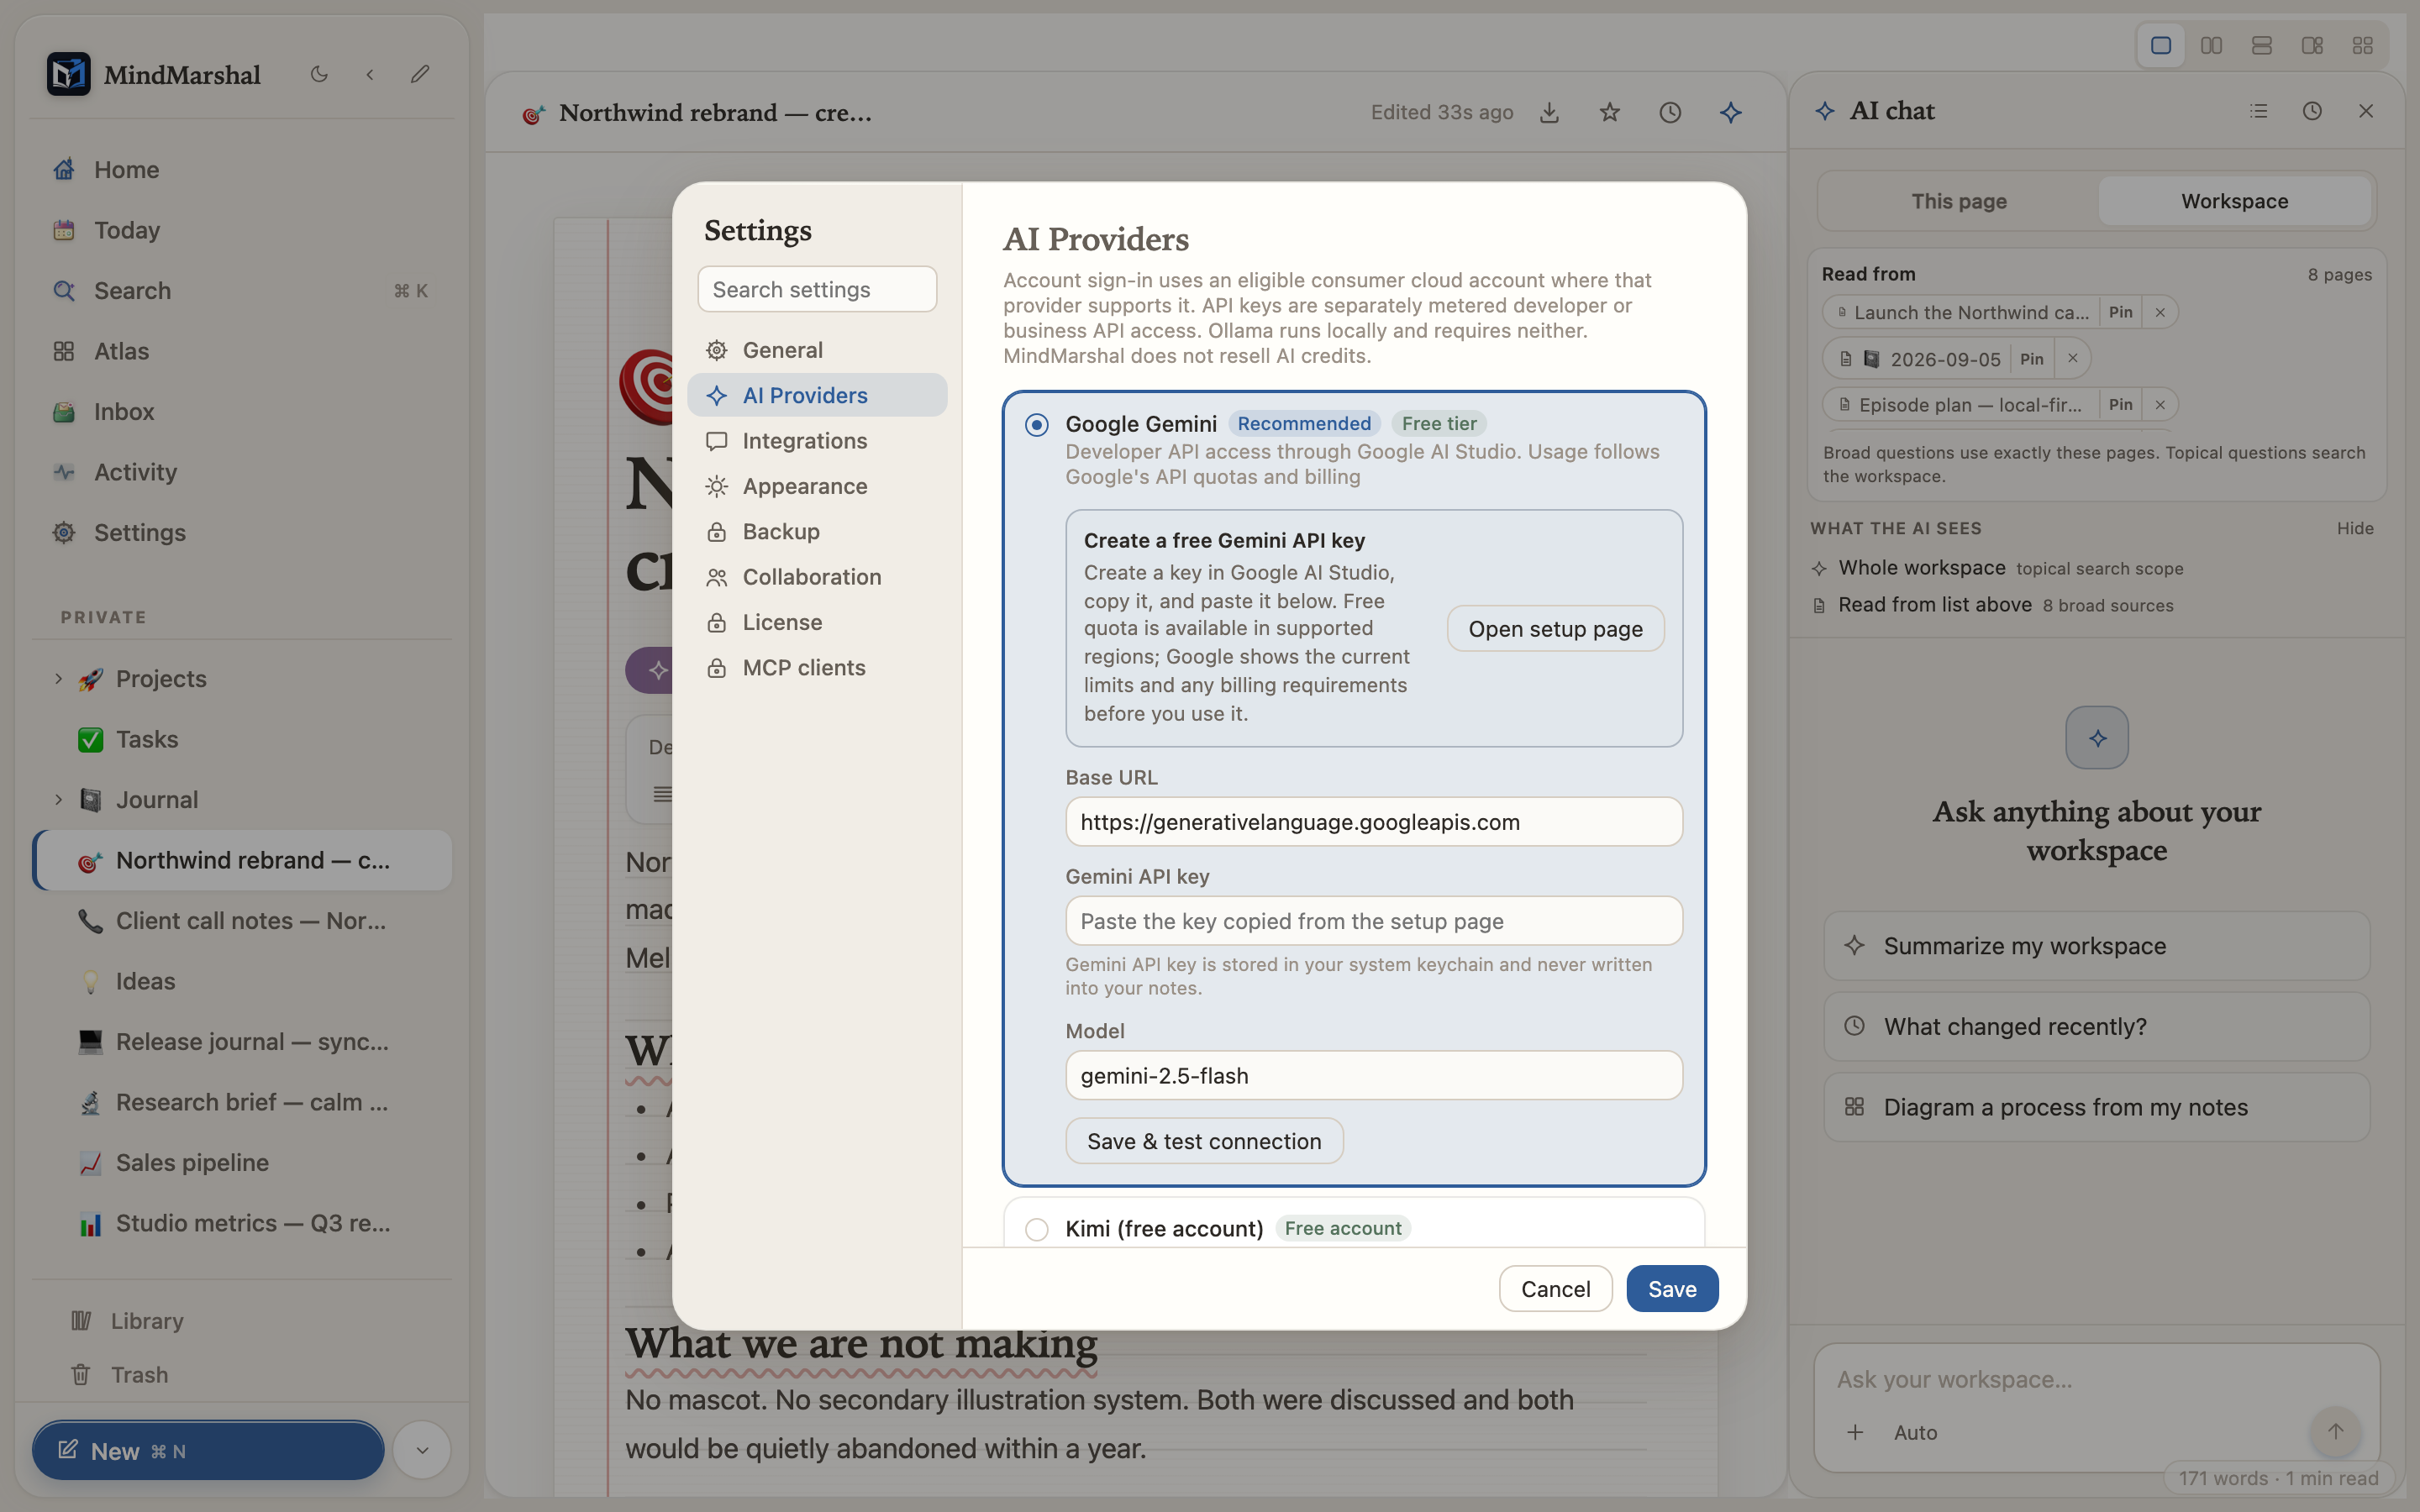
Task: Open Backup settings tab
Action: pyautogui.click(x=817, y=531)
